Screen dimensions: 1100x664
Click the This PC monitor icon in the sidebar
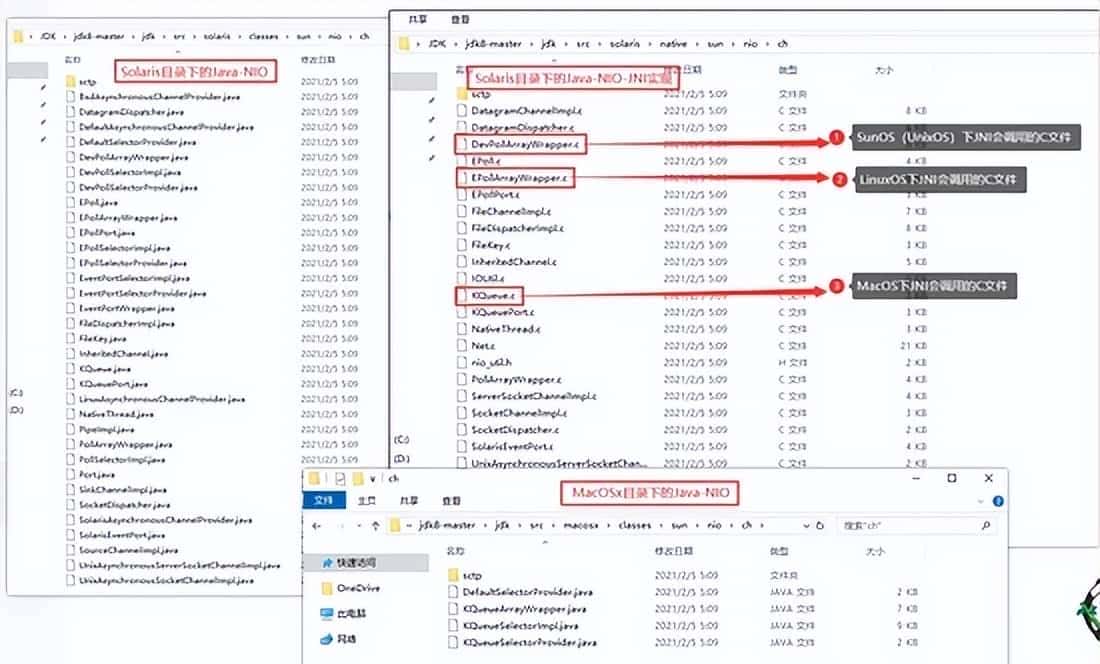tap(327, 614)
